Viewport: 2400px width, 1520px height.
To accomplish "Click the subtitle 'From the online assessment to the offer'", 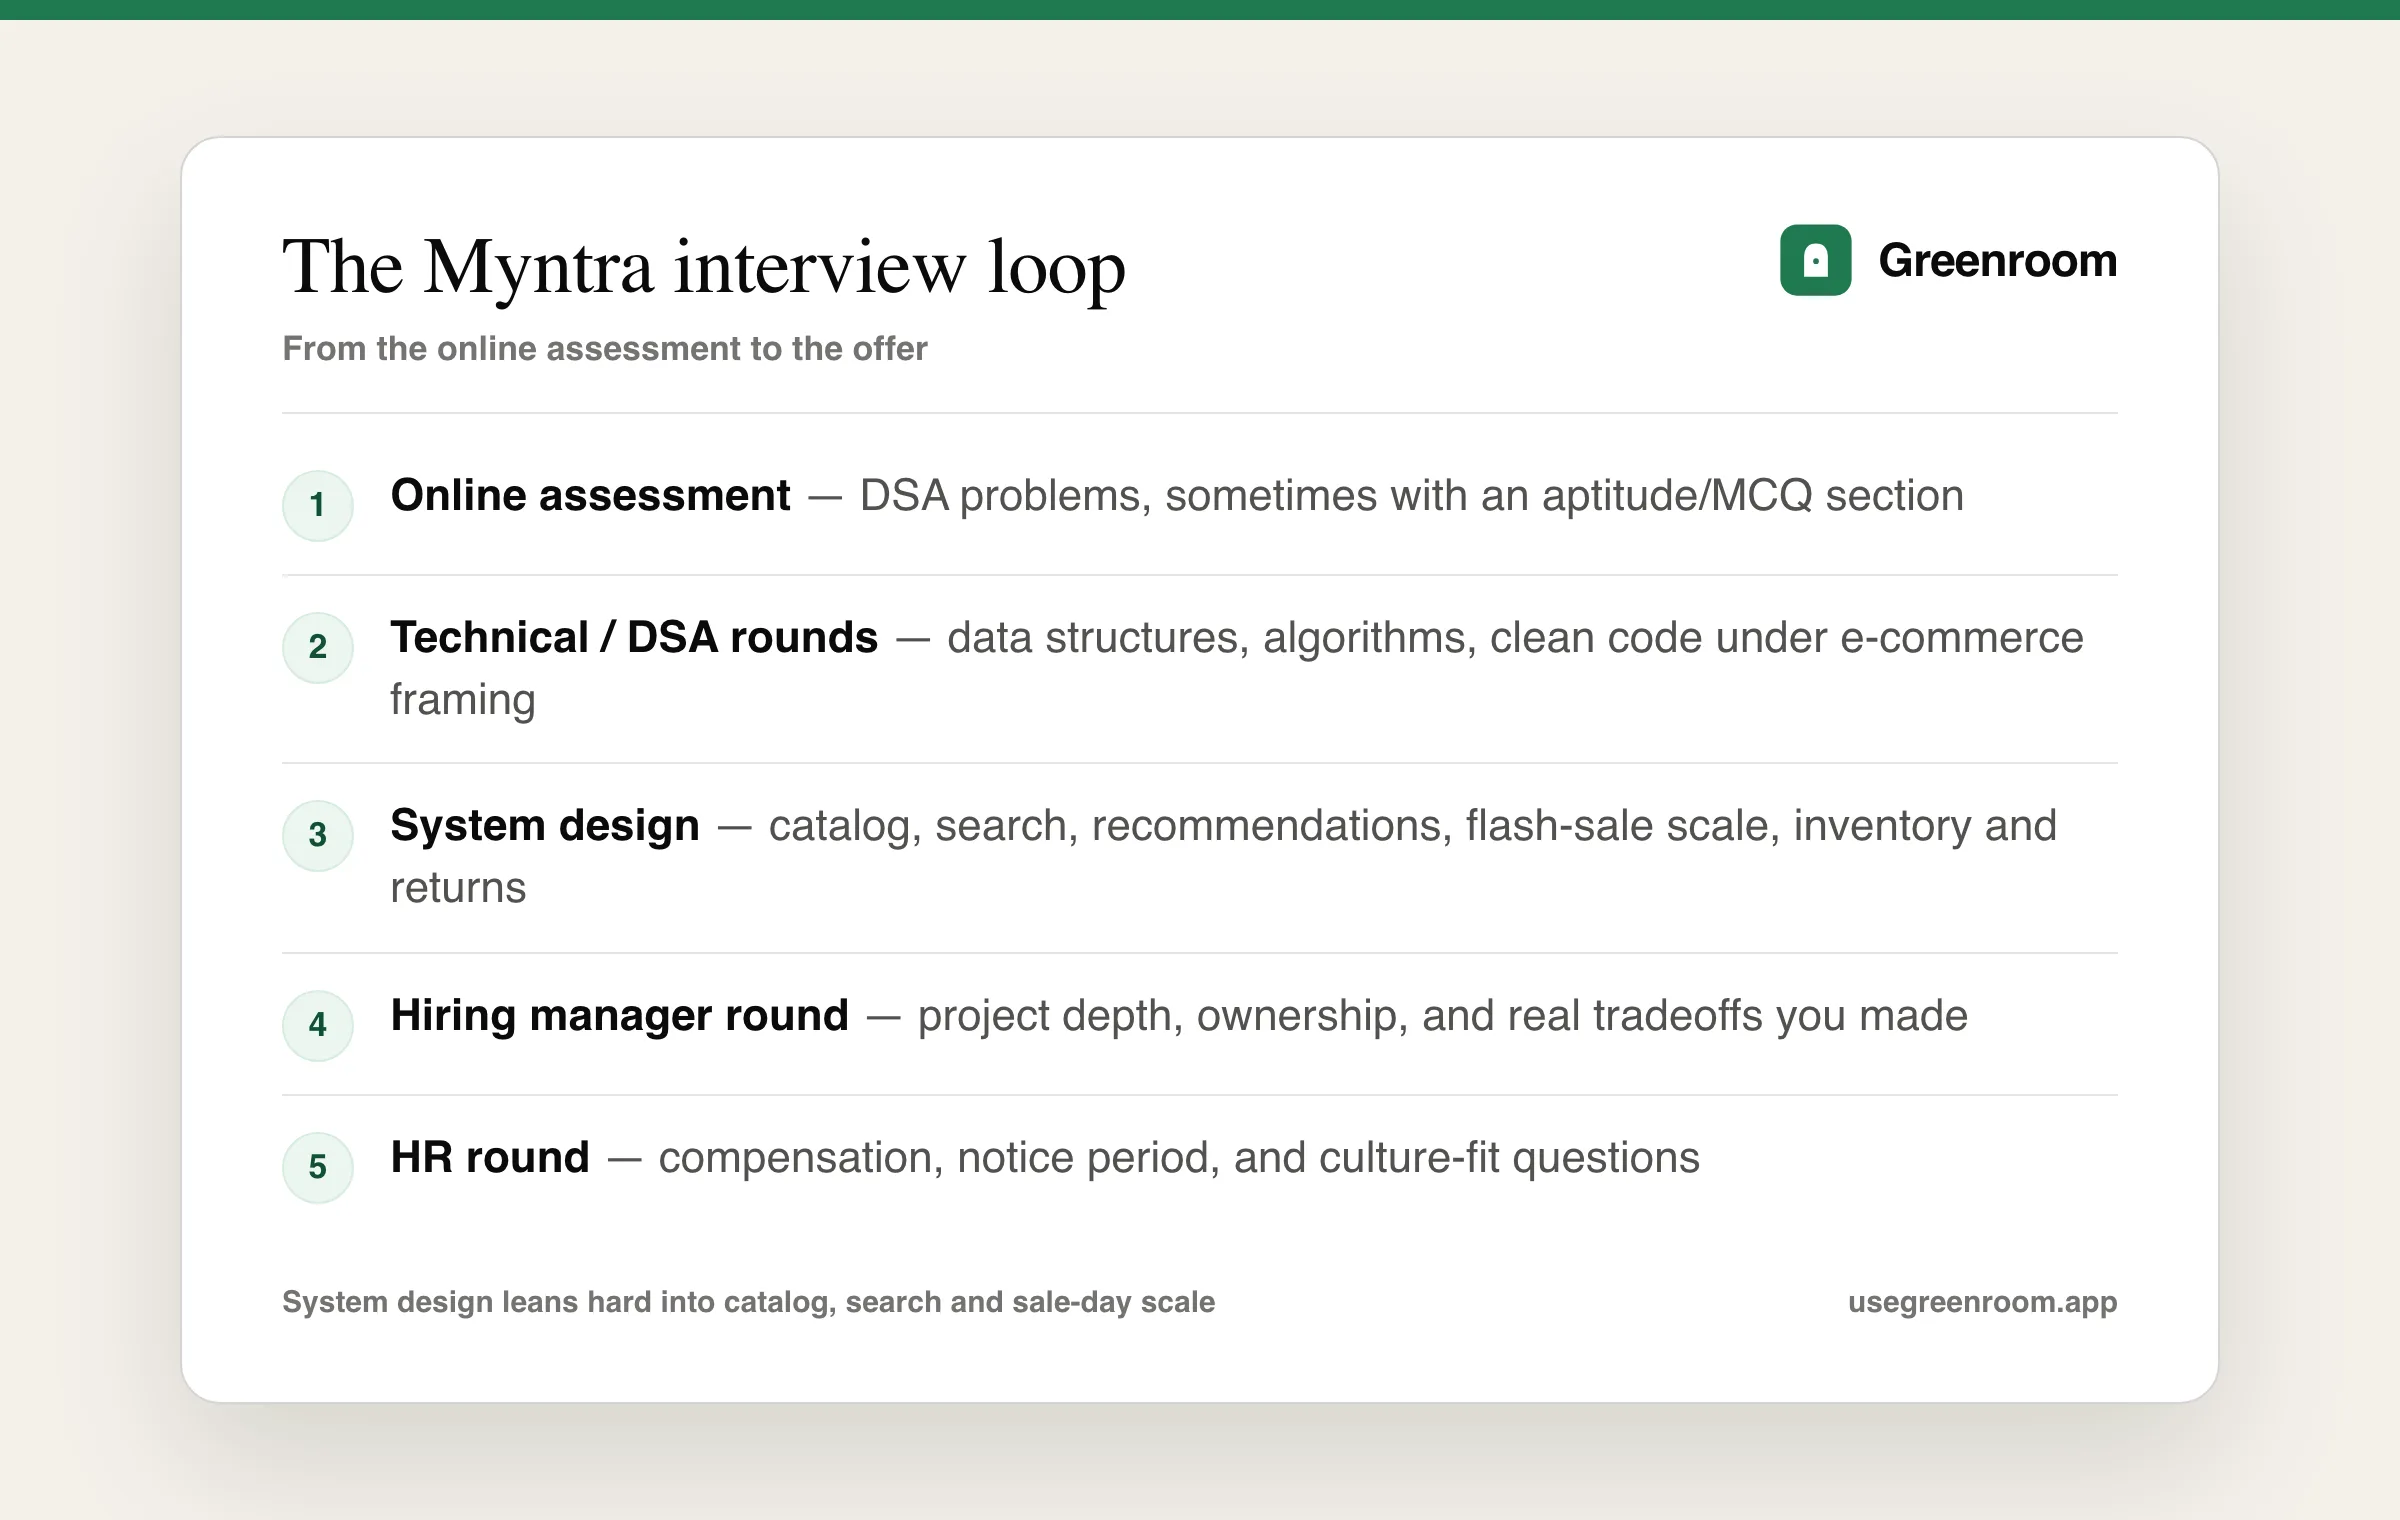I will pyautogui.click(x=605, y=348).
